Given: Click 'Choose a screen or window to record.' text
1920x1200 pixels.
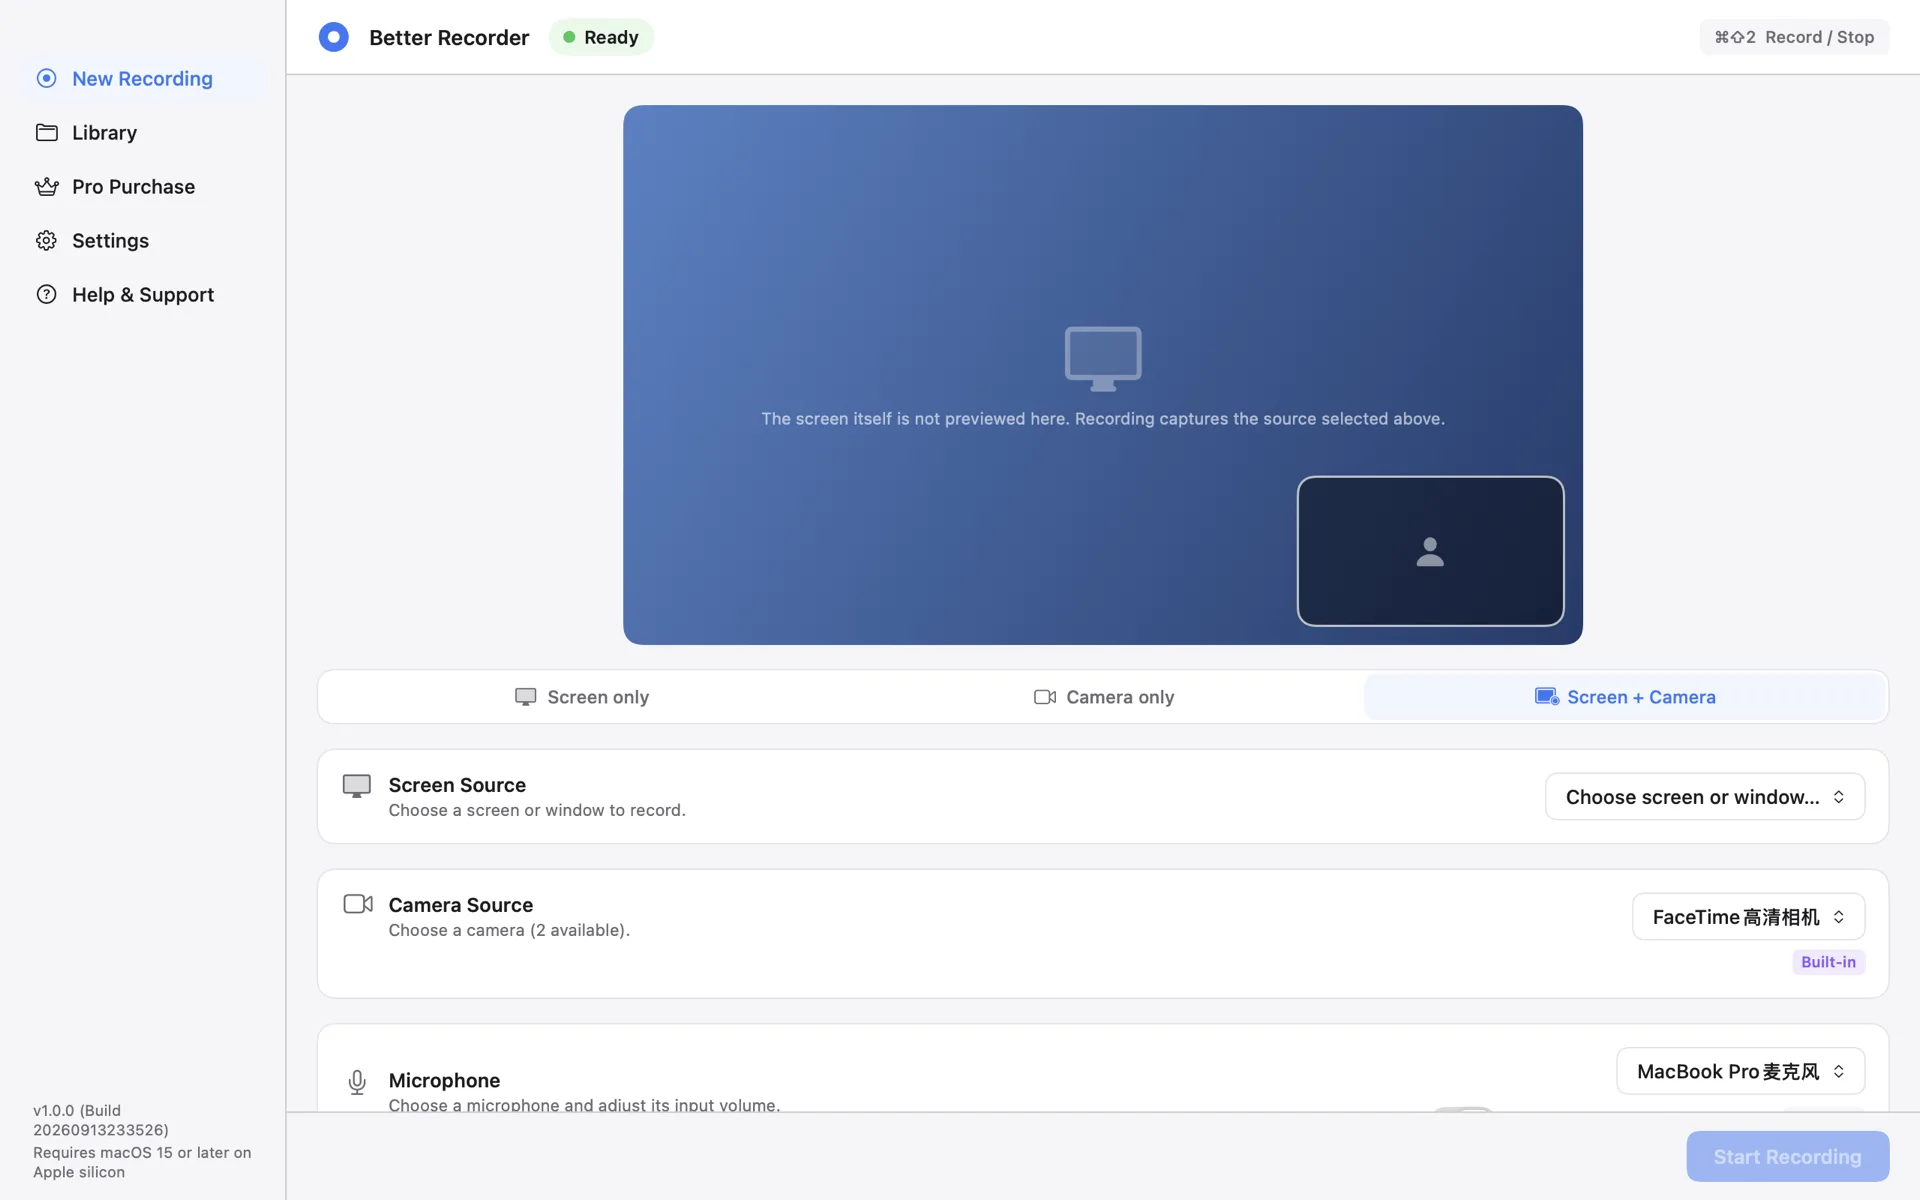Looking at the screenshot, I should coord(537,810).
